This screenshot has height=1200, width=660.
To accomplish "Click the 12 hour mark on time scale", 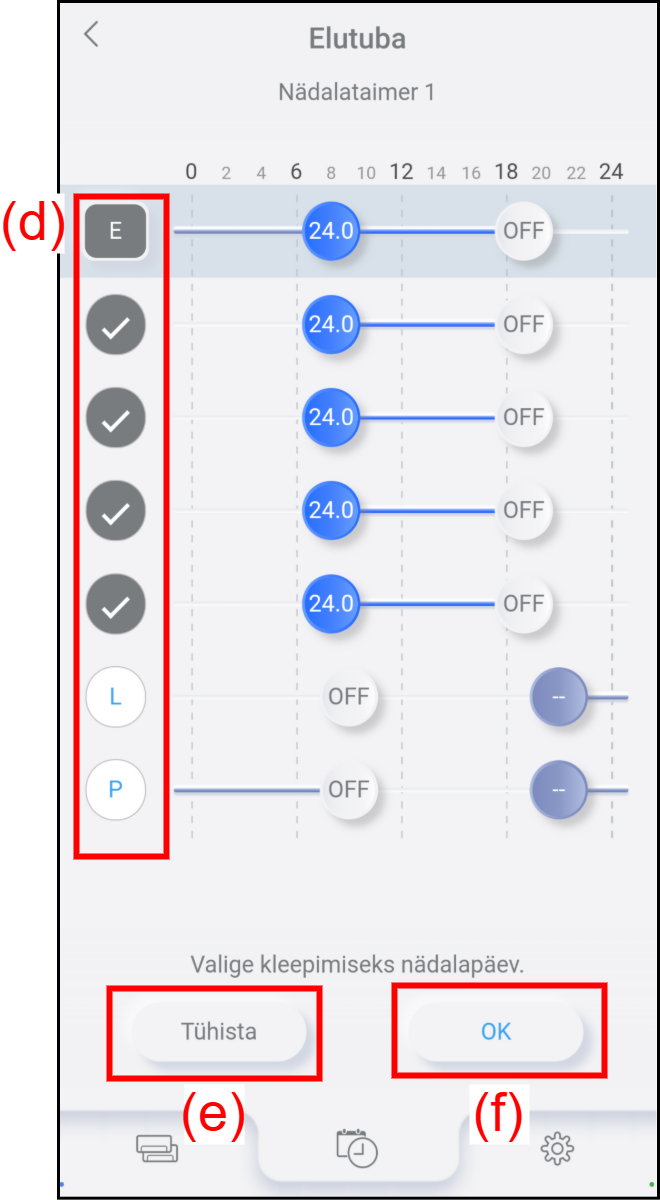I will point(401,171).
